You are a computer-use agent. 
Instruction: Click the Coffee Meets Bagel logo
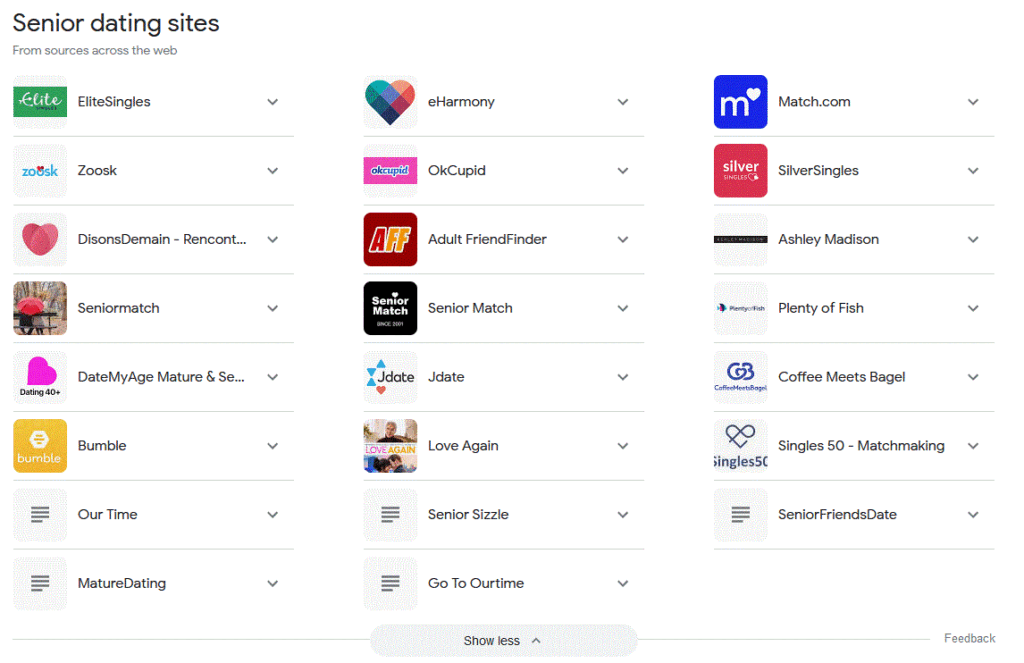click(x=740, y=377)
